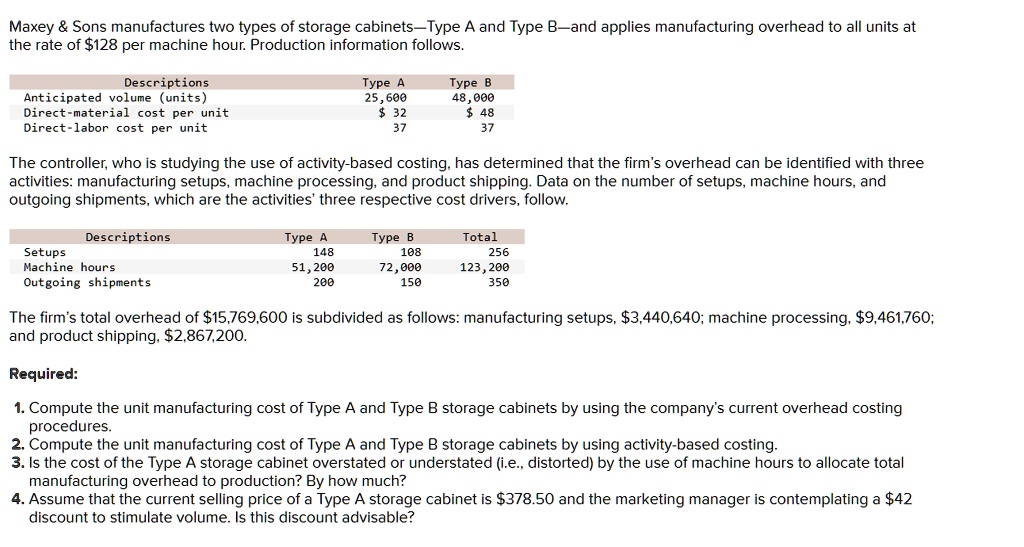The image size is (1024, 547).
Task: Click the Type A column header in first table
Action: pos(384,83)
